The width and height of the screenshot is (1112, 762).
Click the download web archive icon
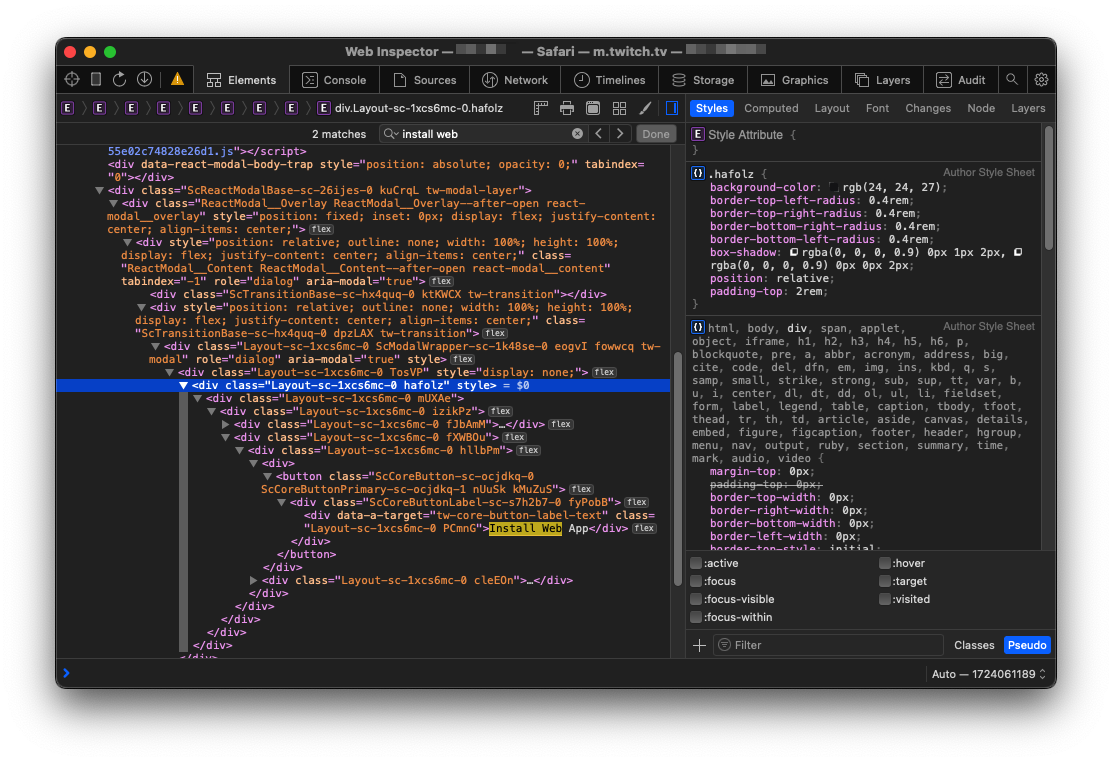coord(144,79)
